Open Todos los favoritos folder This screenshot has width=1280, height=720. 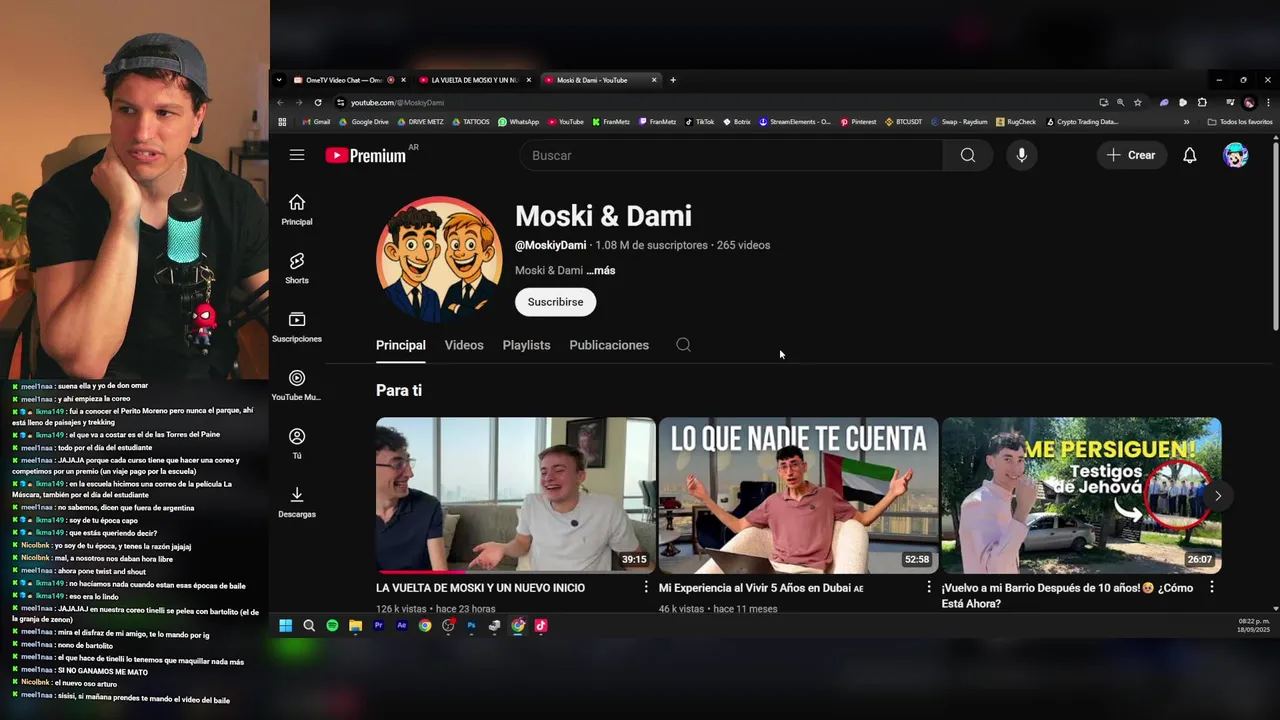point(1240,122)
